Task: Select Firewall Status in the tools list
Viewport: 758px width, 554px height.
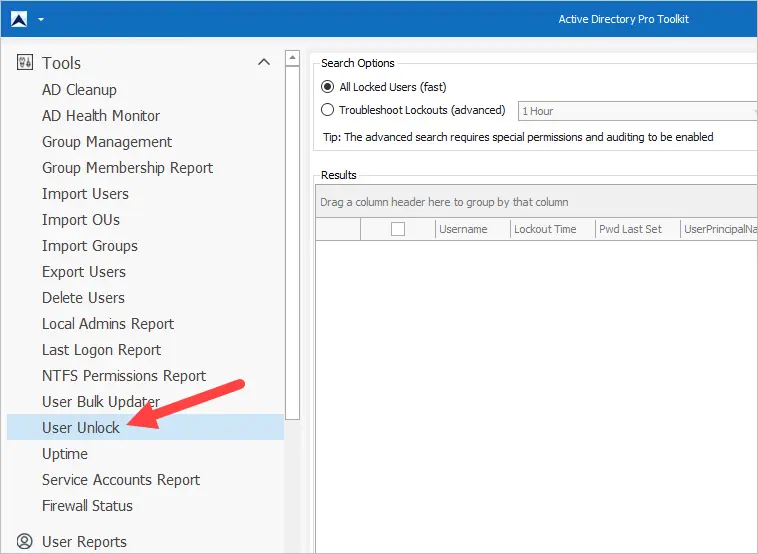Action: [x=87, y=506]
